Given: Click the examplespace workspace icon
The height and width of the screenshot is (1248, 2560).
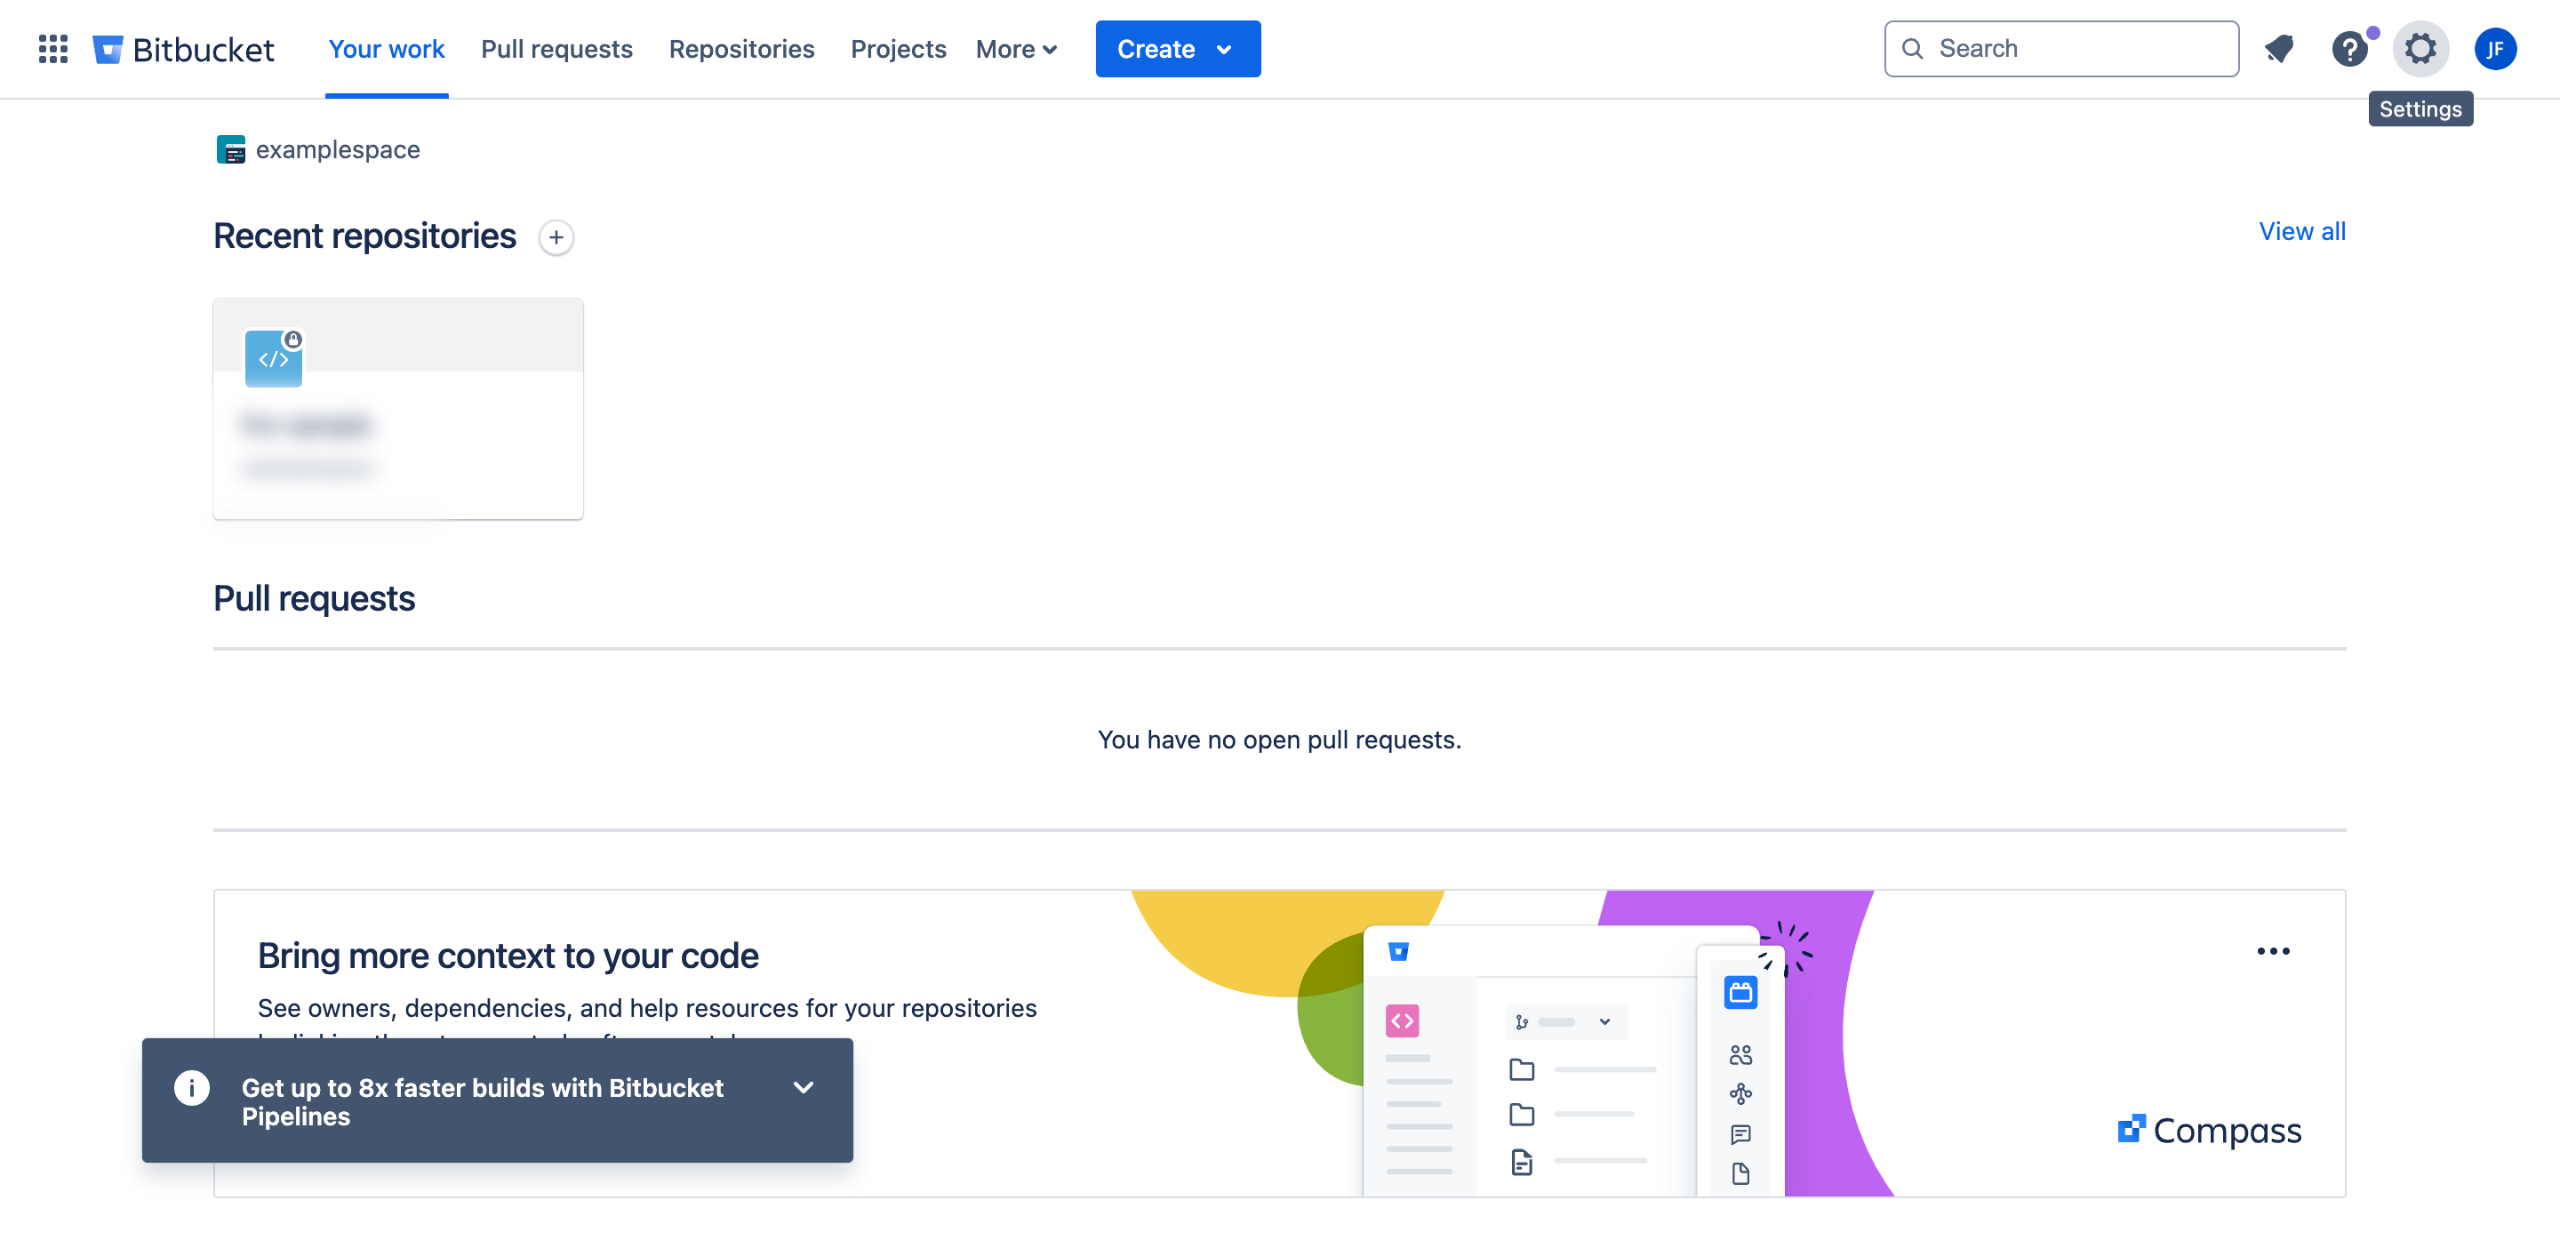Looking at the screenshot, I should [230, 149].
